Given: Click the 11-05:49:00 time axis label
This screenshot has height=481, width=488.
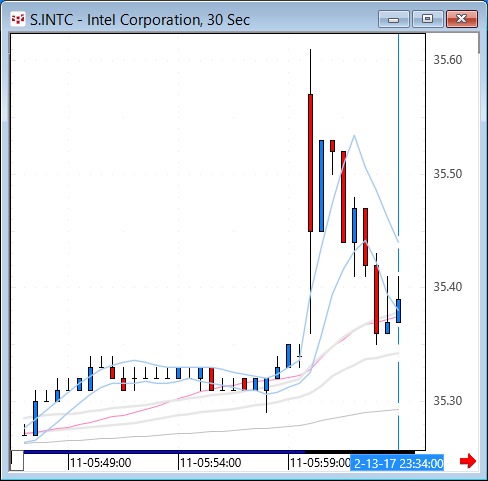Looking at the screenshot, I should coord(101,463).
